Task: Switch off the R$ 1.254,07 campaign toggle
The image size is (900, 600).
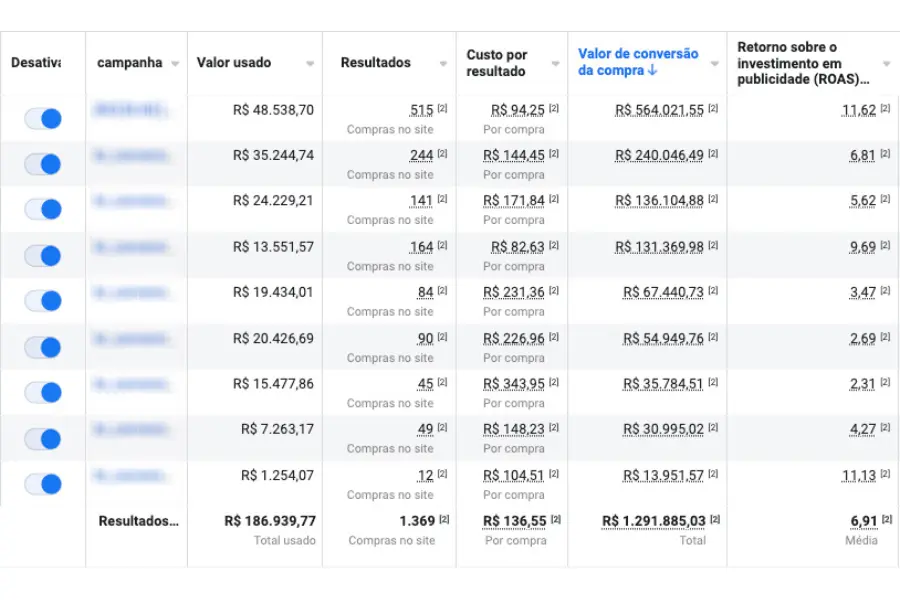Action: tap(43, 484)
